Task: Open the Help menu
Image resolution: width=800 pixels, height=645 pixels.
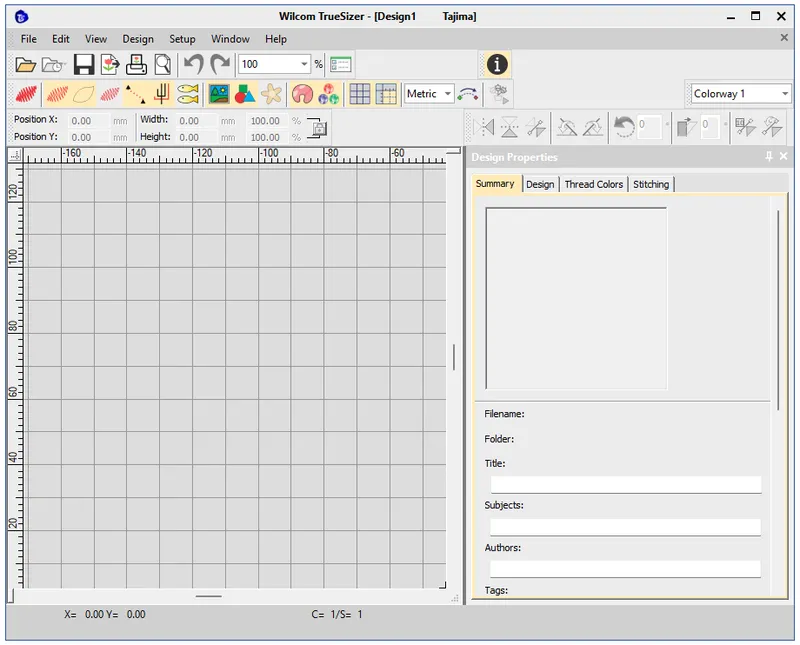Action: pos(276,39)
